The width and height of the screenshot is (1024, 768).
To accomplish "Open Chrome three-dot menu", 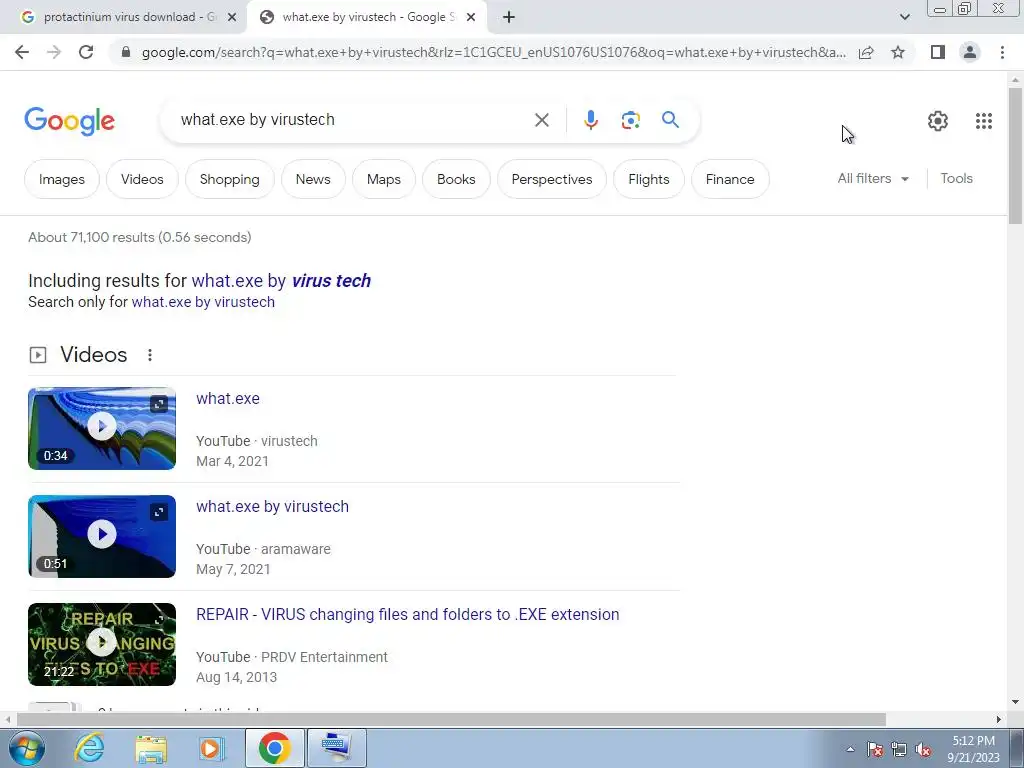I will [x=1002, y=52].
